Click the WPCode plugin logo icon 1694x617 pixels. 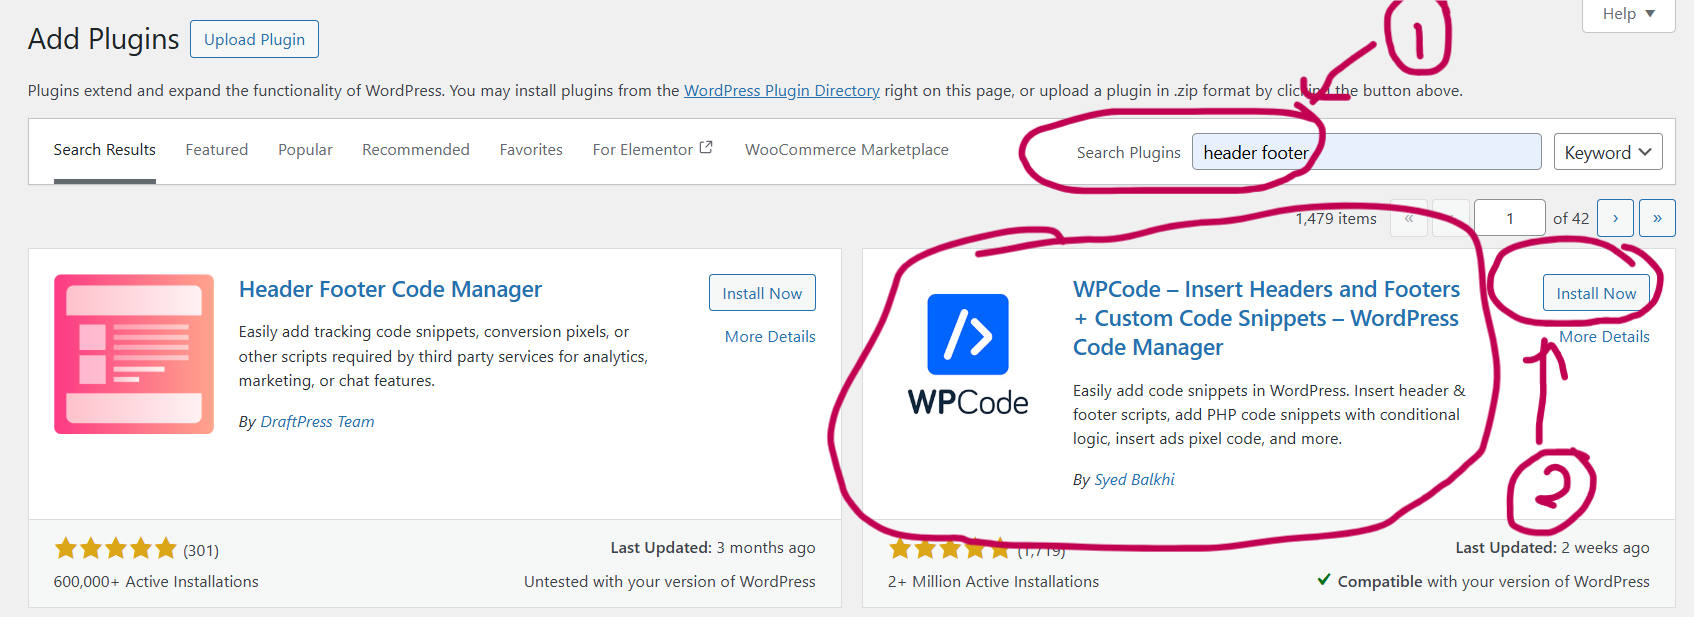967,334
